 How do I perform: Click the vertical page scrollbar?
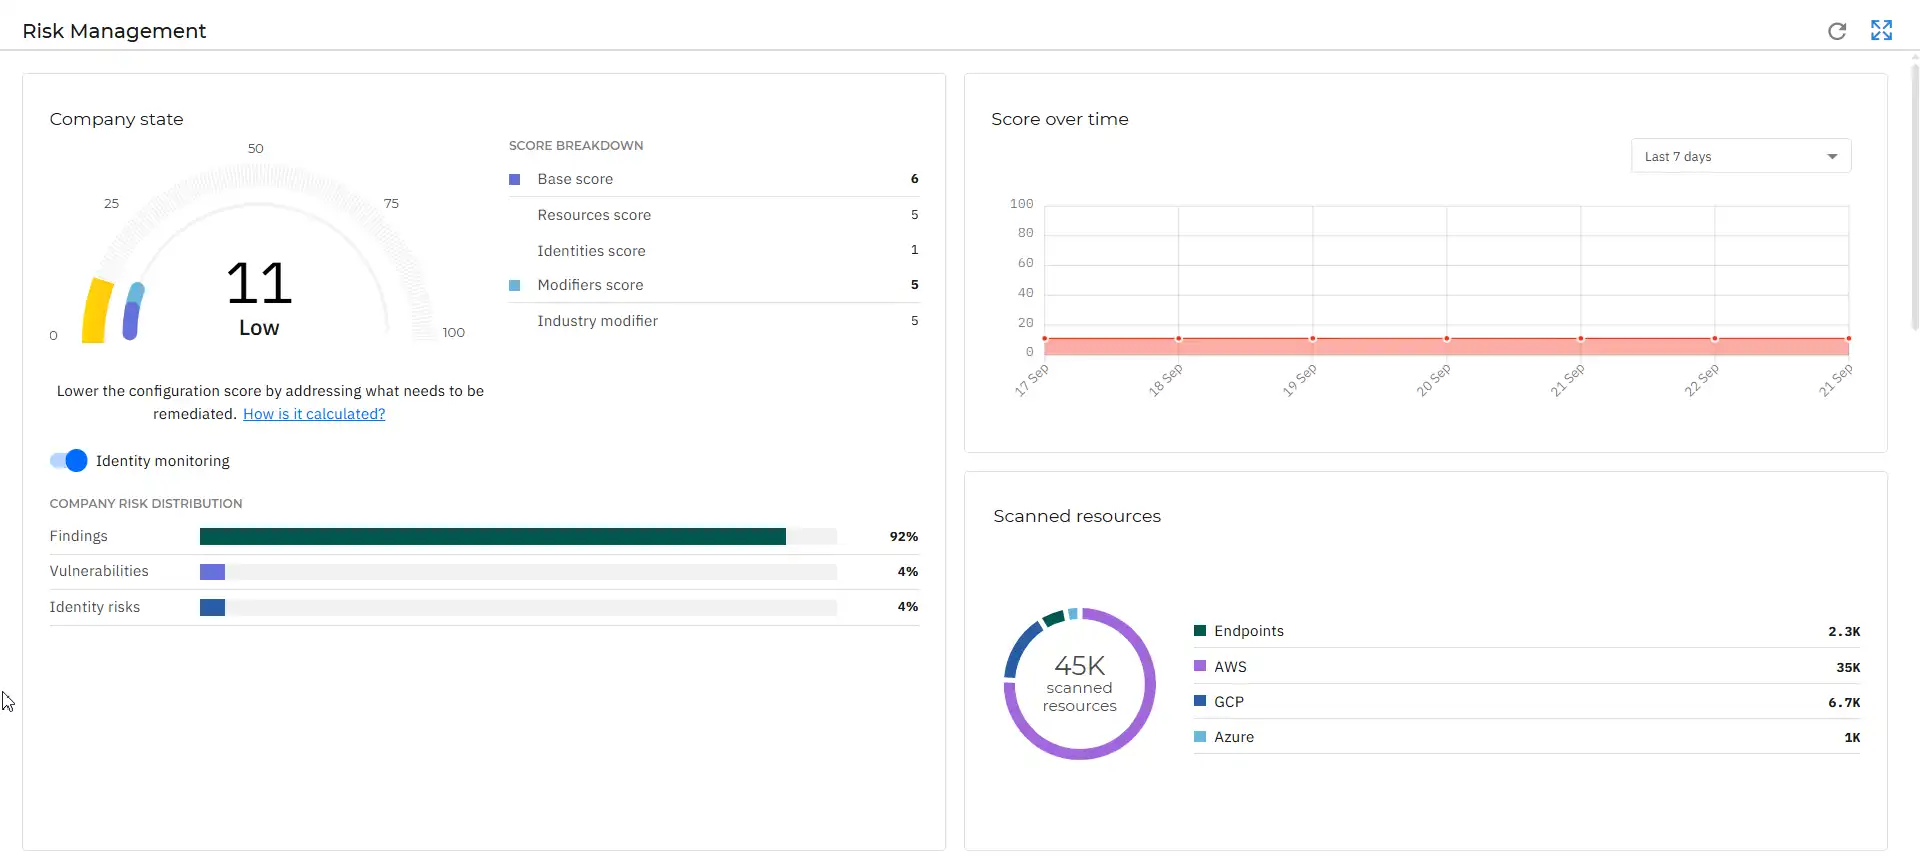coord(1914,195)
